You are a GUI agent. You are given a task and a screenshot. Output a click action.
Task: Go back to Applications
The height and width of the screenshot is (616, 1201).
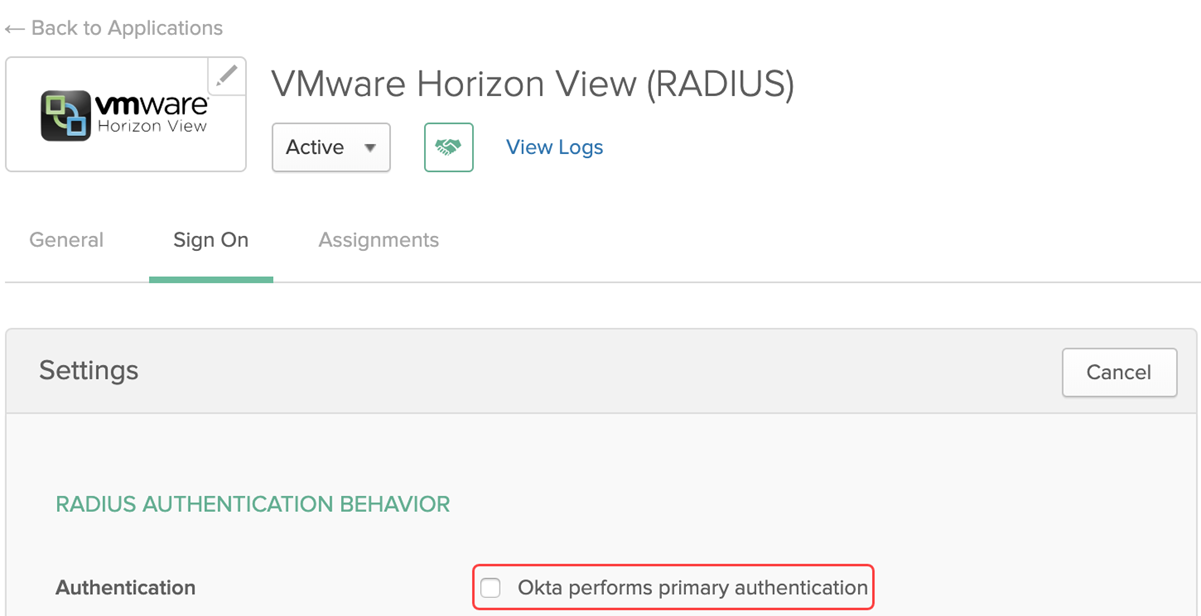tap(126, 28)
